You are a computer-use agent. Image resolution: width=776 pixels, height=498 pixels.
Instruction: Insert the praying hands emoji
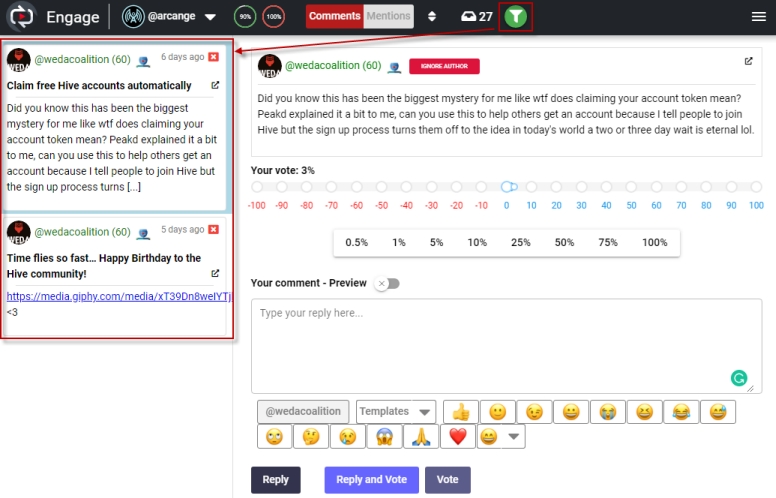[420, 437]
